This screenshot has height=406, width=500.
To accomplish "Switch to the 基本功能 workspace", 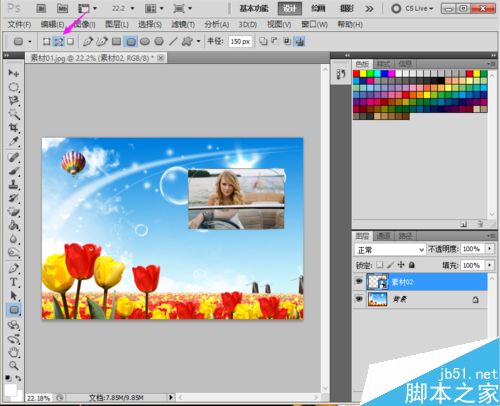I will point(254,9).
